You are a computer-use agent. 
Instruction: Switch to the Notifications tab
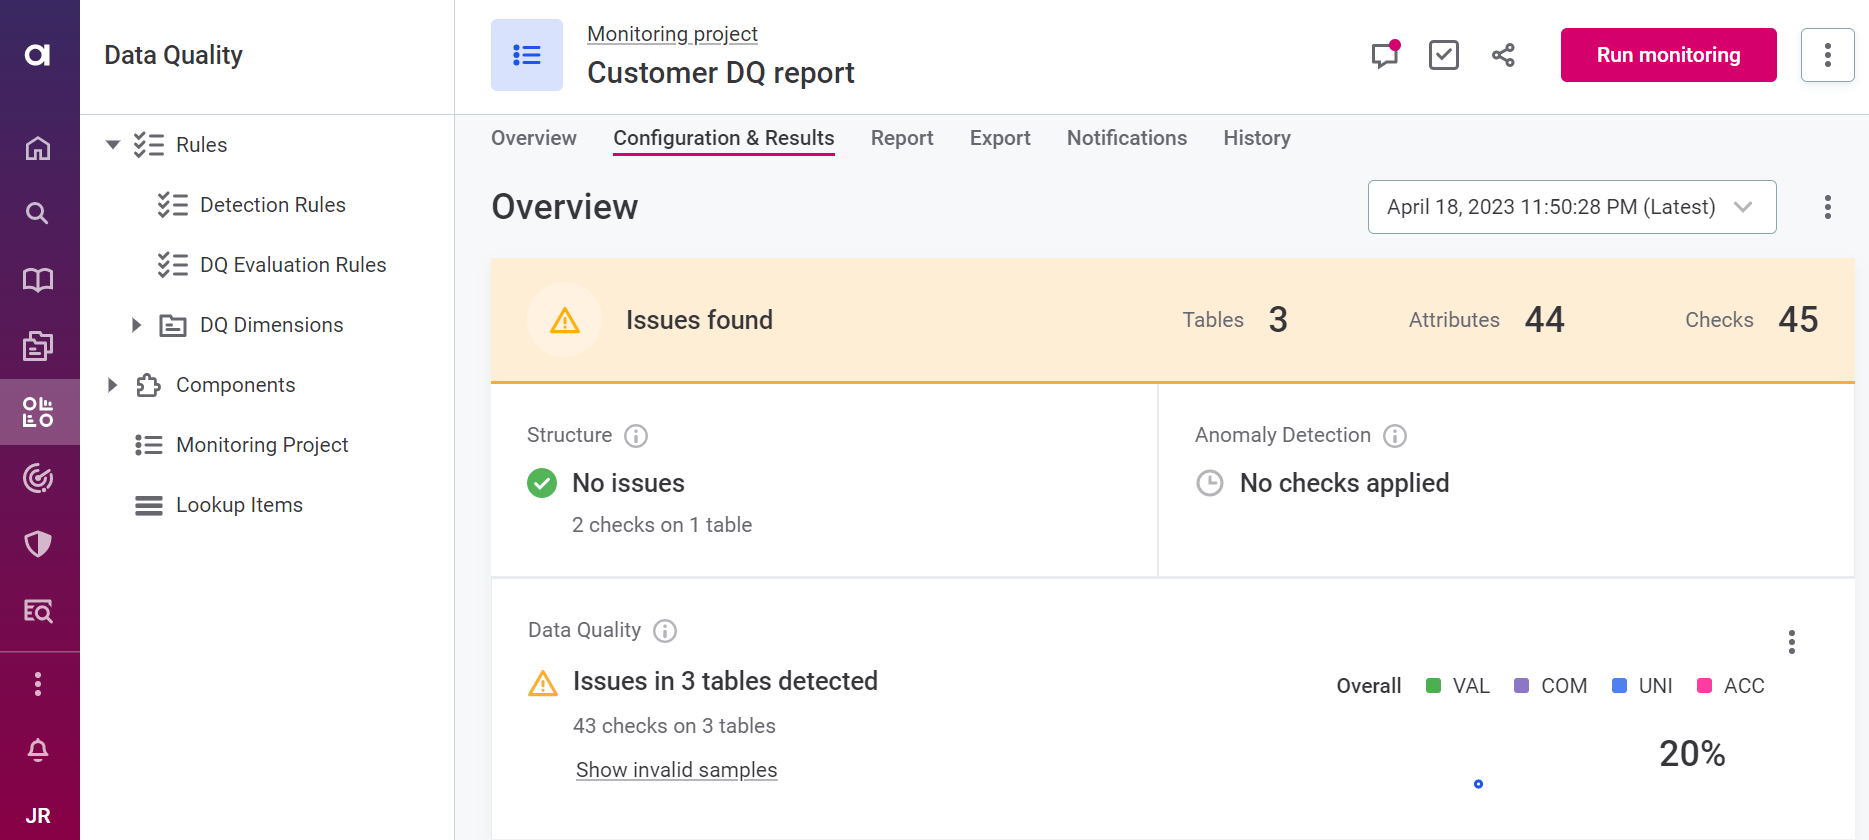1126,138
